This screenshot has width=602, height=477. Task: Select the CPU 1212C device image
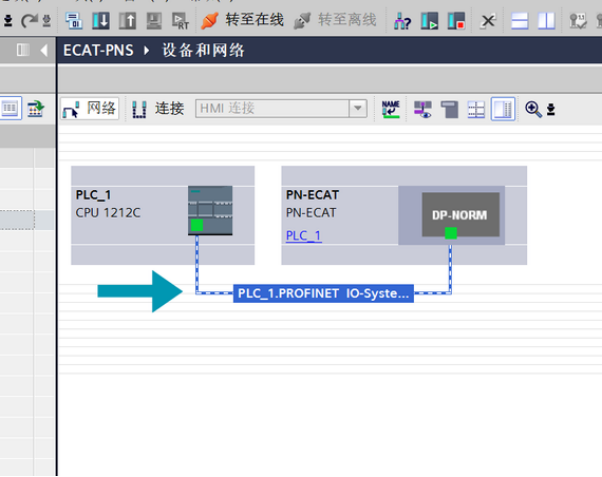tap(210, 210)
